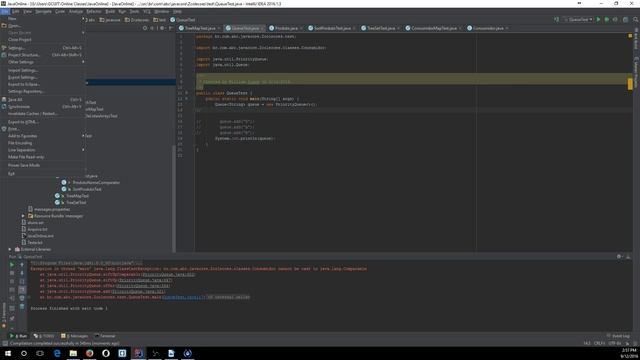Click run gutter icon beside class QueueTest

187,93
